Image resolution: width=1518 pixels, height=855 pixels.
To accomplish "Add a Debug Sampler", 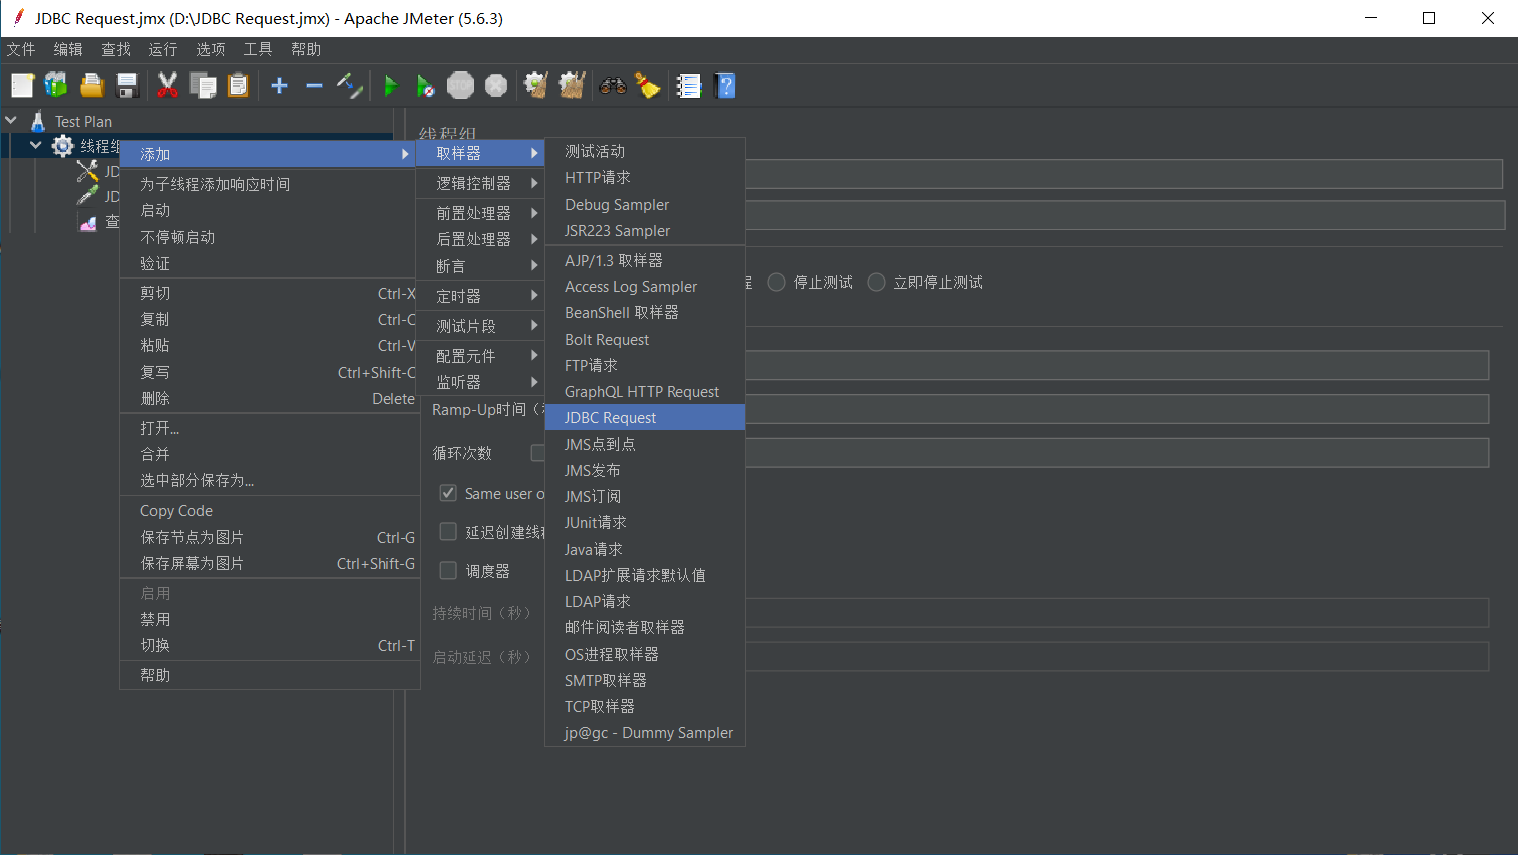I will (645, 204).
